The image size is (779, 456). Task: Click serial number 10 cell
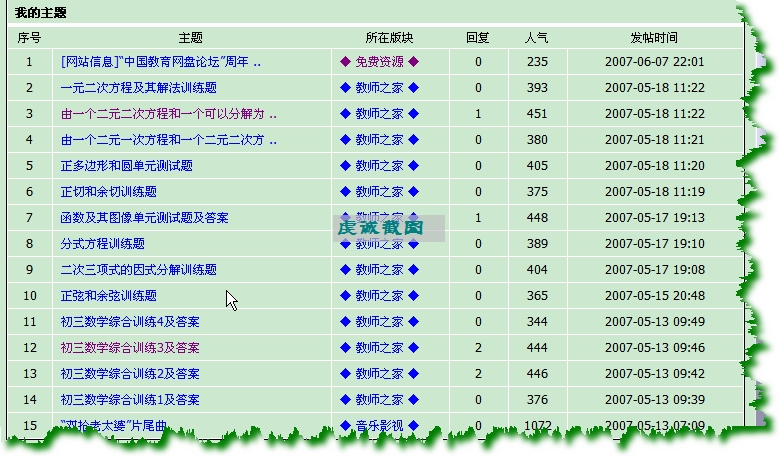(30, 296)
